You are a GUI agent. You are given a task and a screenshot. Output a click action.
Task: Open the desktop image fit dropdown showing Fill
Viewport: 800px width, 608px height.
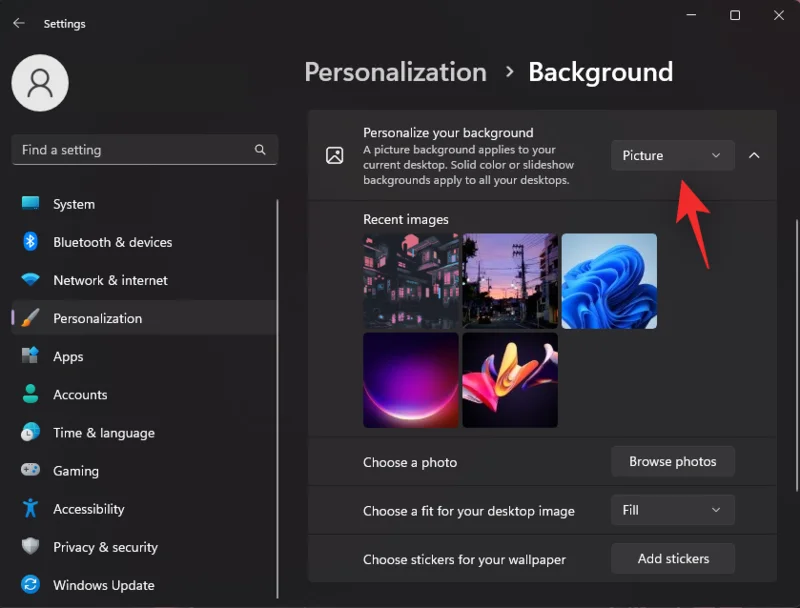672,510
